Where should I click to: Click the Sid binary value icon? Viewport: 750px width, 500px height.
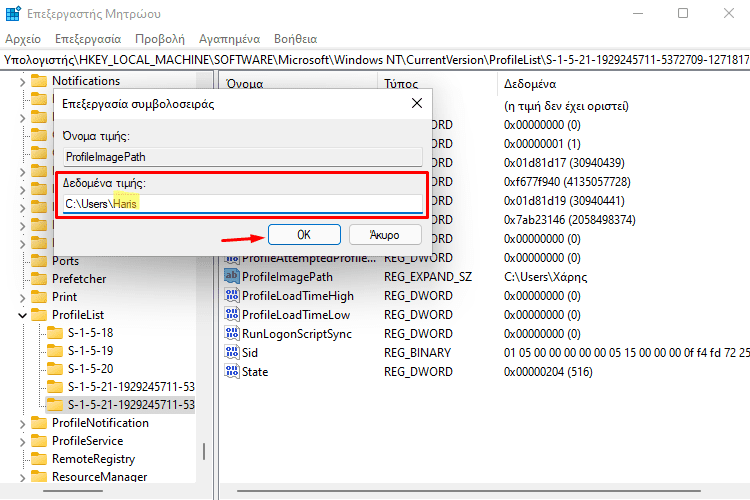click(x=232, y=353)
